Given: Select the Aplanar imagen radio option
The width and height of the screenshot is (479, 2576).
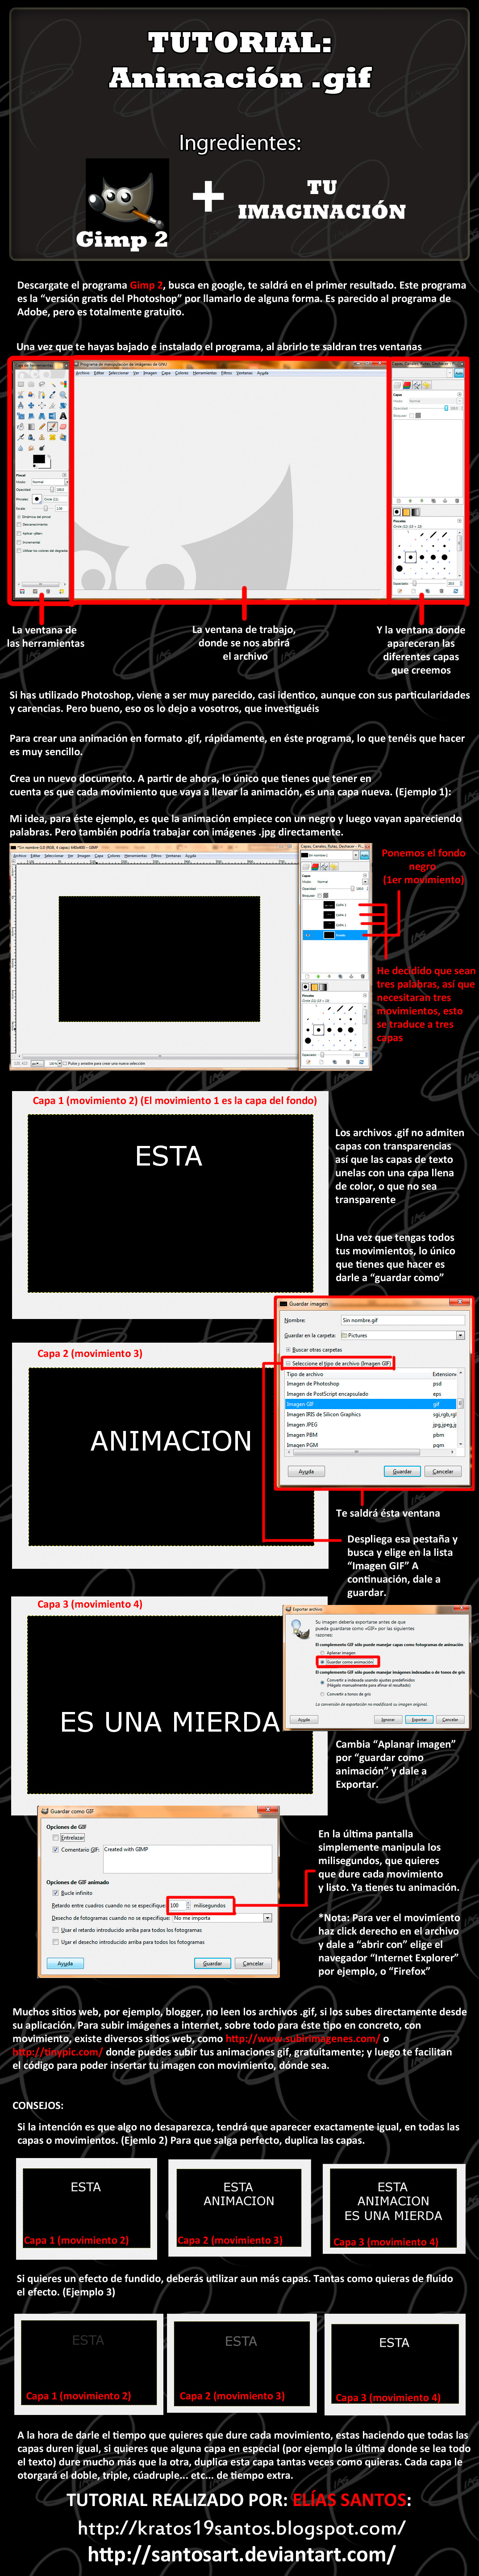Looking at the screenshot, I should point(338,1653).
